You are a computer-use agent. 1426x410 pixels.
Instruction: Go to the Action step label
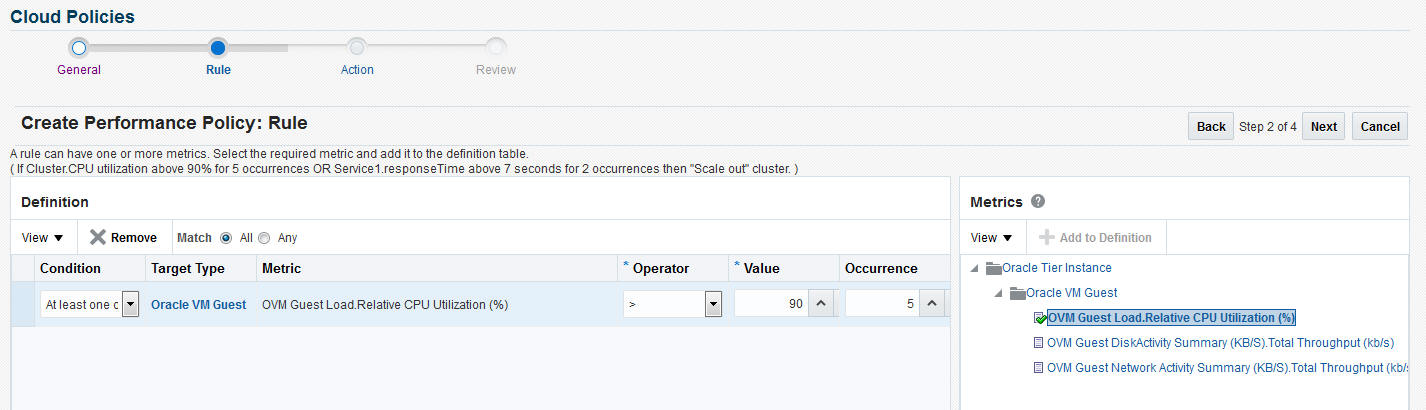[x=357, y=70]
